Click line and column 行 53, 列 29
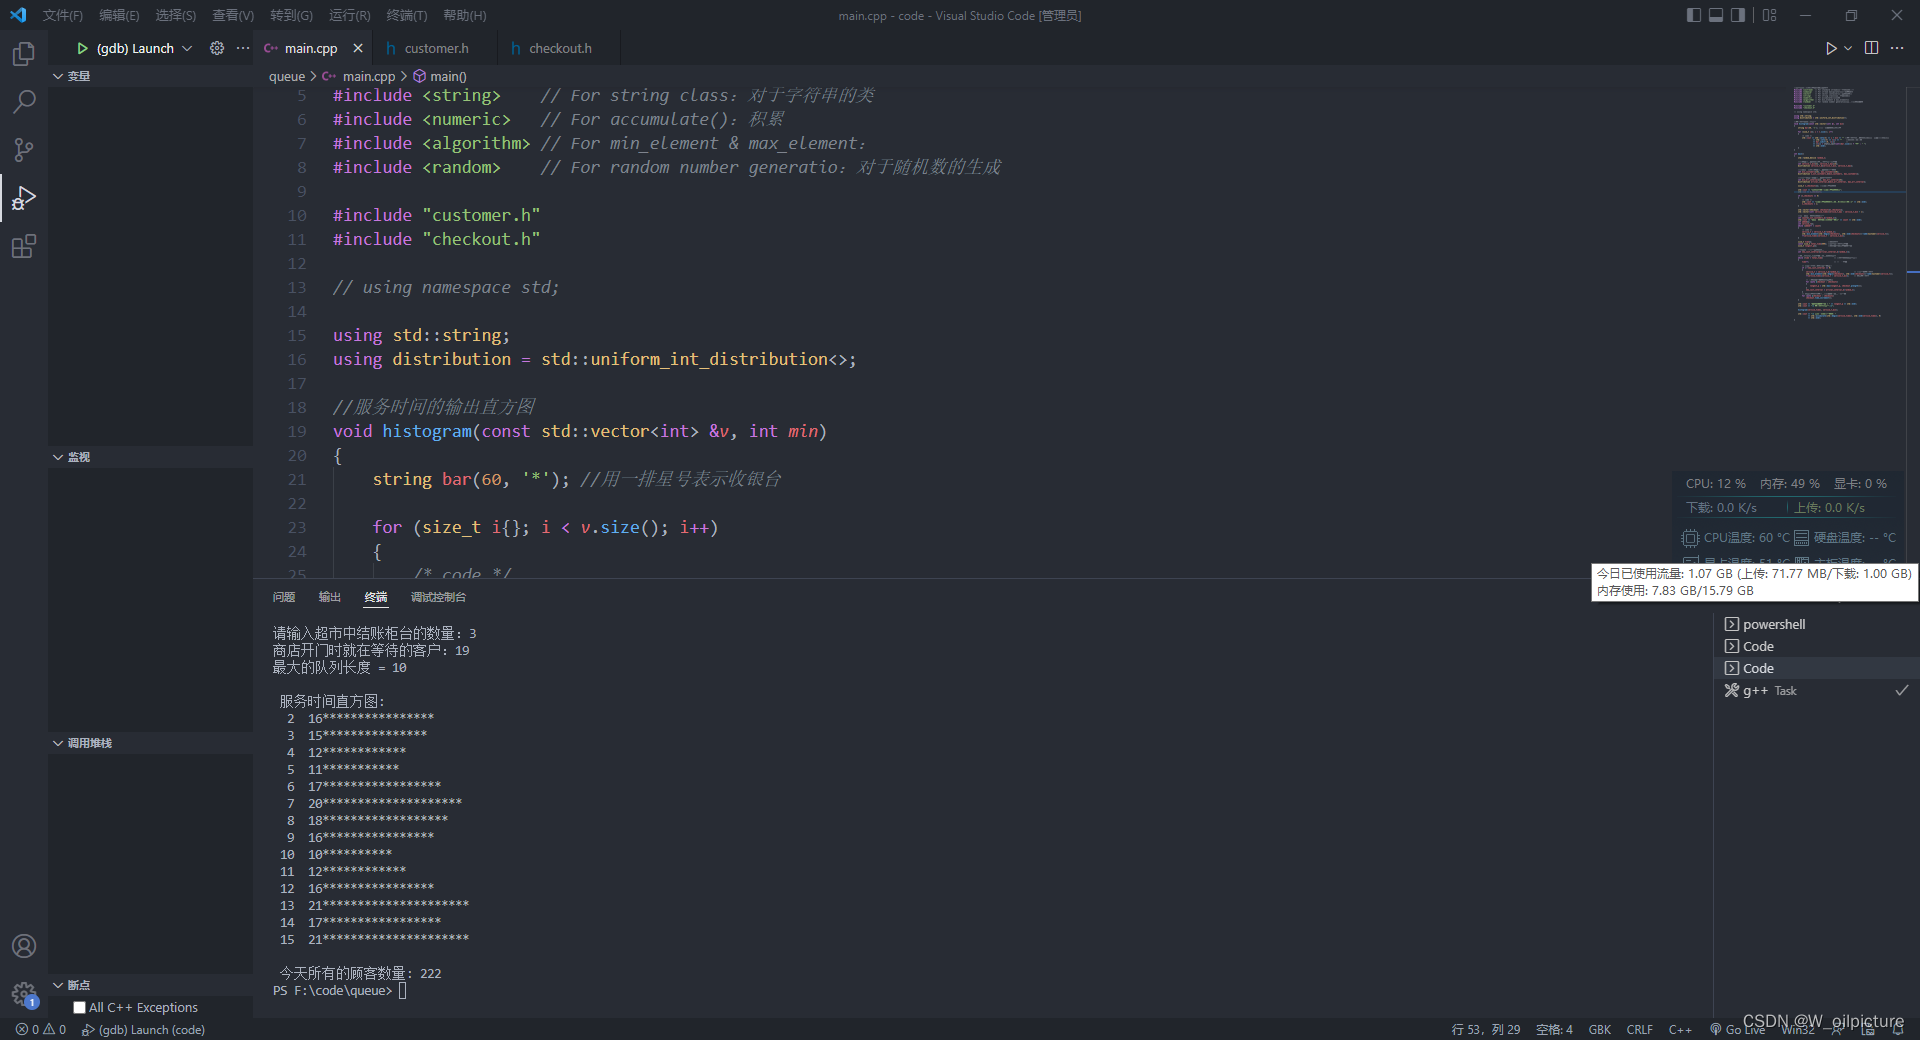The width and height of the screenshot is (1920, 1040). pyautogui.click(x=1486, y=1029)
